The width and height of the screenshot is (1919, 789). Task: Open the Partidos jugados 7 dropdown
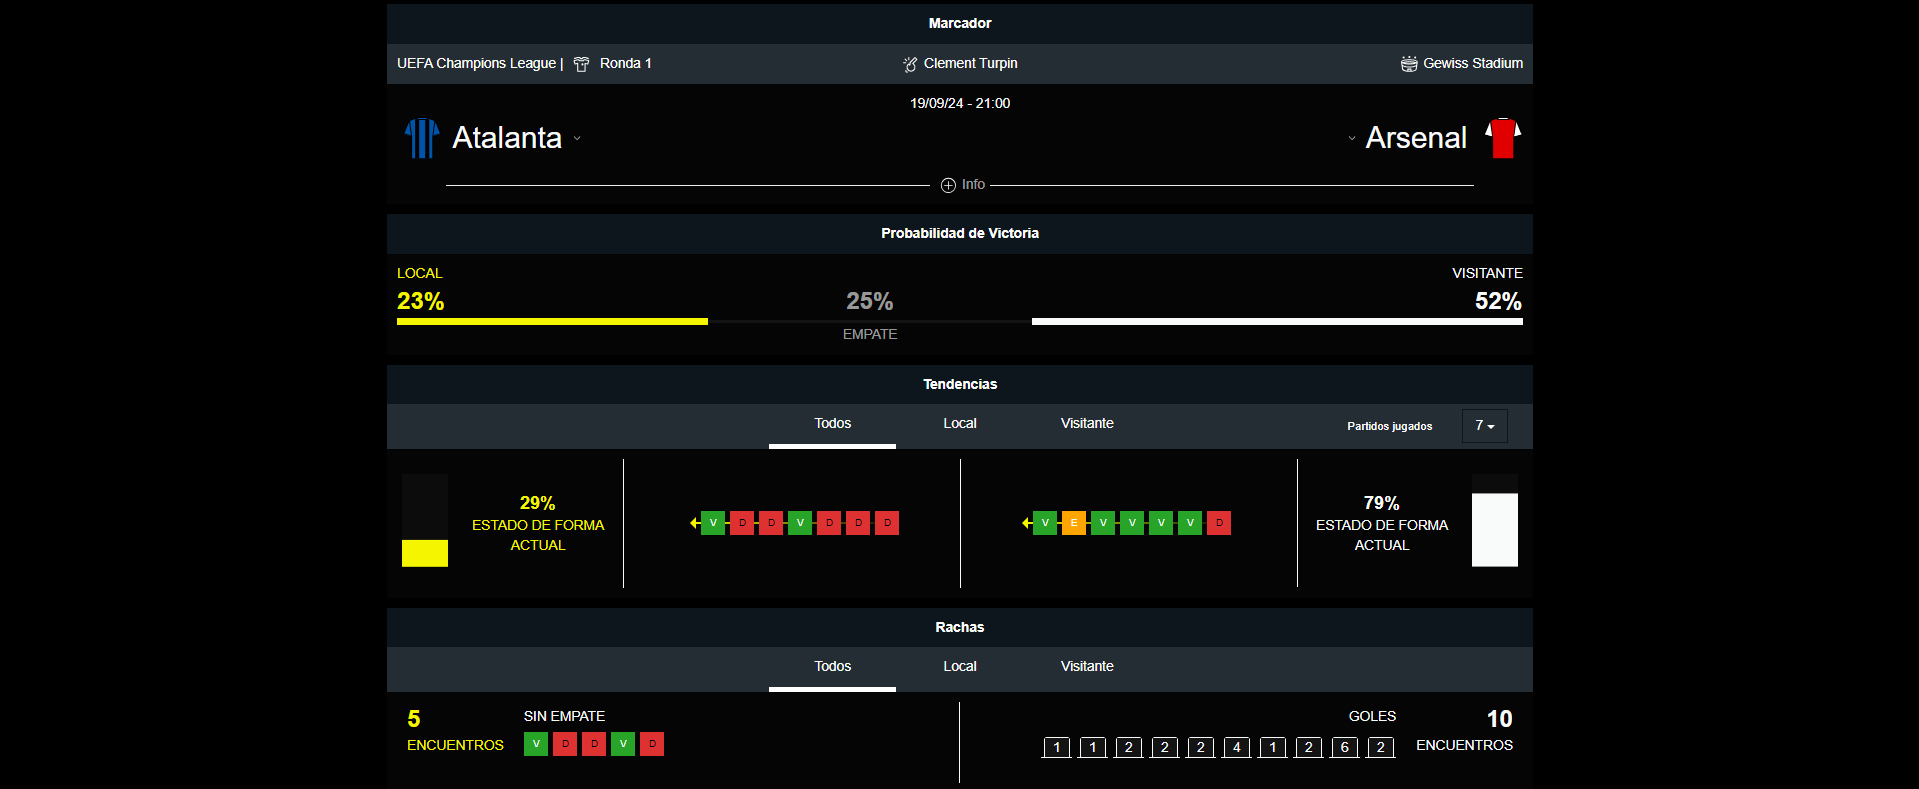1485,426
